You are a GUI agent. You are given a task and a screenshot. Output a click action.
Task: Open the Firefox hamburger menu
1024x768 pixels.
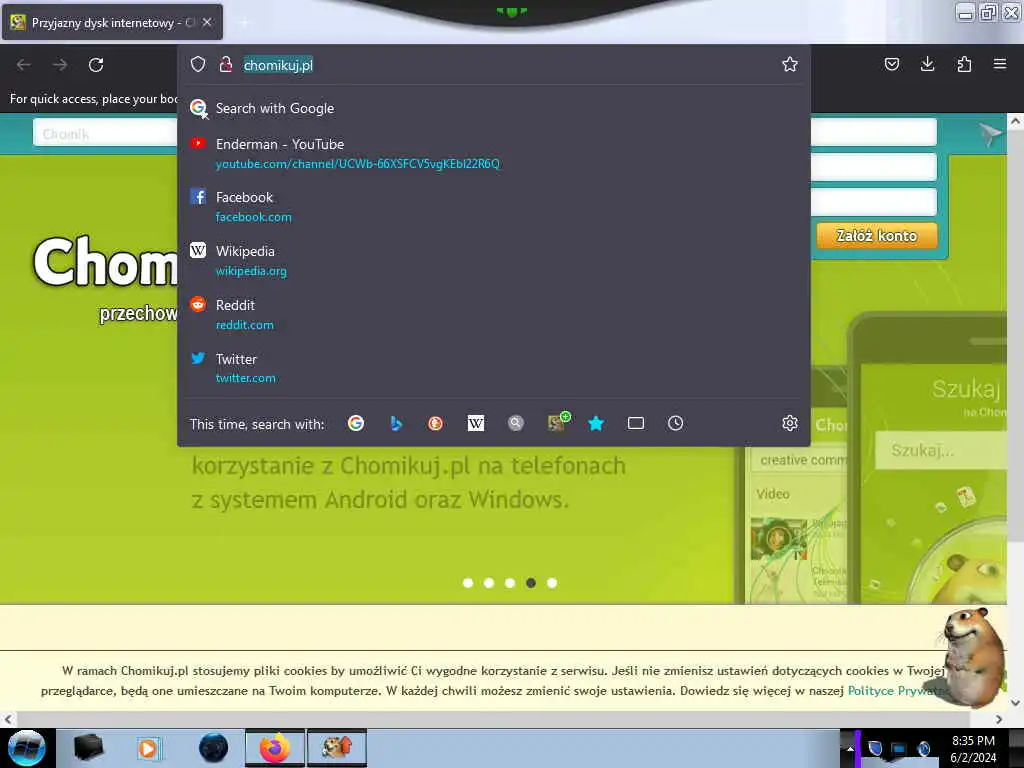pos(999,64)
